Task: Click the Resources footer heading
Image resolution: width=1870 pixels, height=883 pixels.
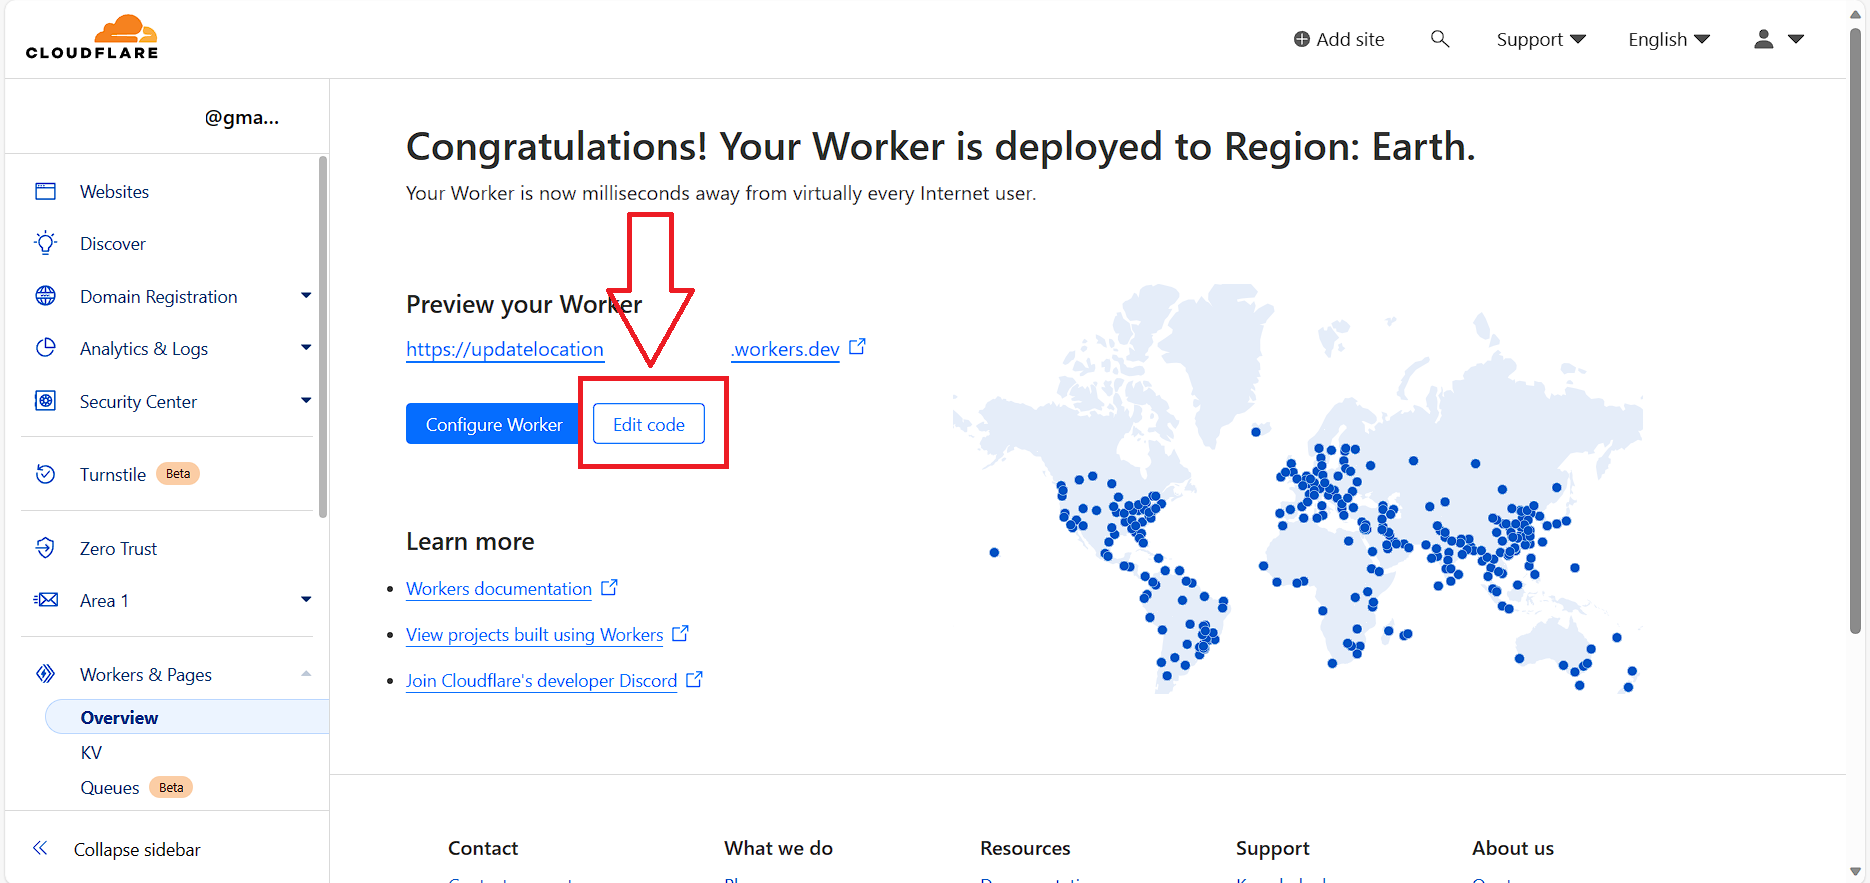Action: click(1025, 848)
